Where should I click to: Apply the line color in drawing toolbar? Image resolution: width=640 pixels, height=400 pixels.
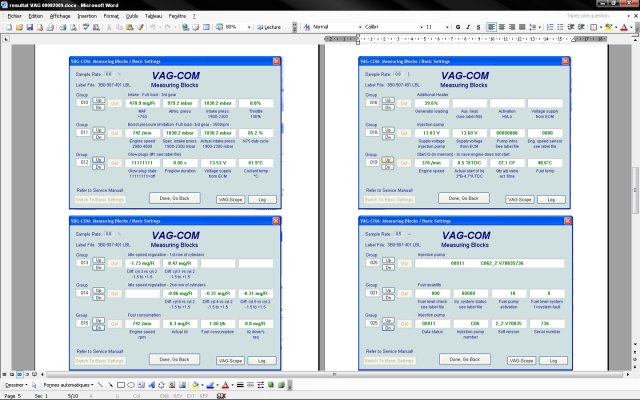click(210, 385)
